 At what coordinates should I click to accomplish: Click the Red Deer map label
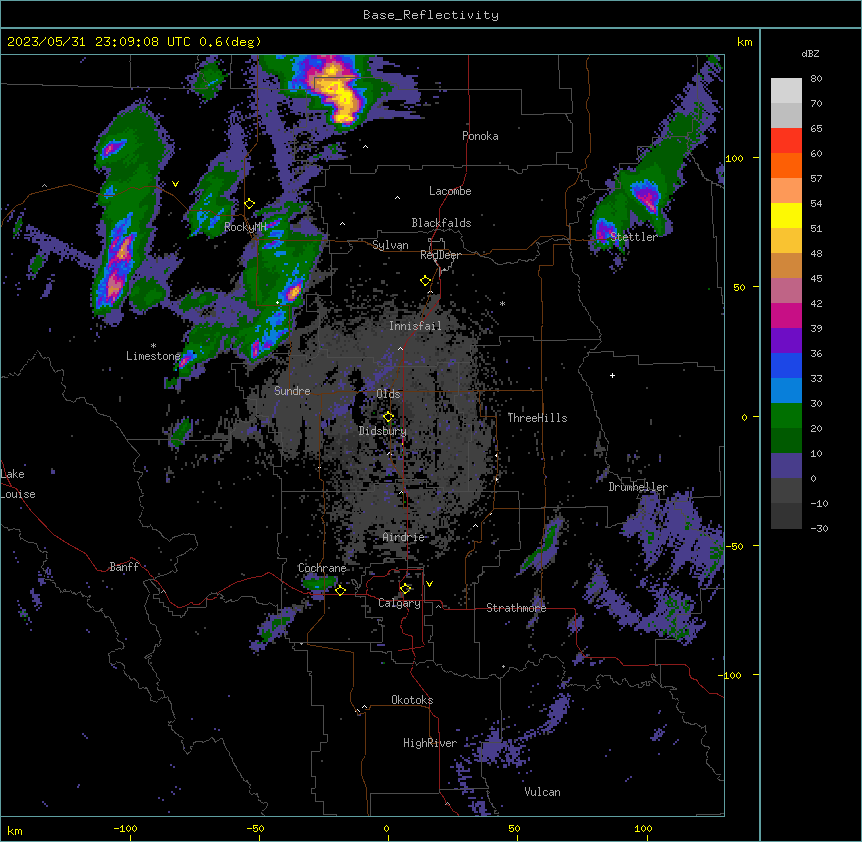(x=440, y=255)
